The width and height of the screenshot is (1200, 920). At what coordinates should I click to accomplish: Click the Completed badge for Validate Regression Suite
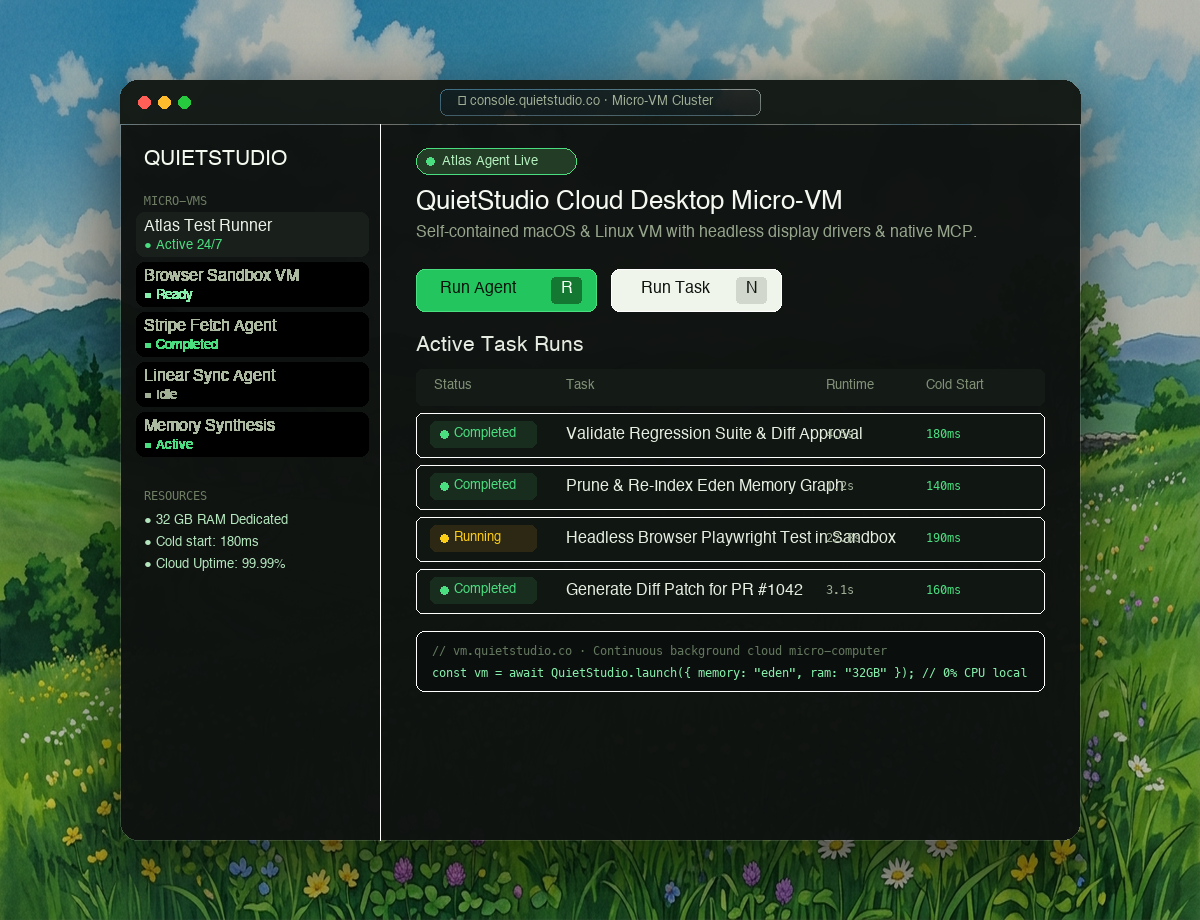tap(483, 434)
